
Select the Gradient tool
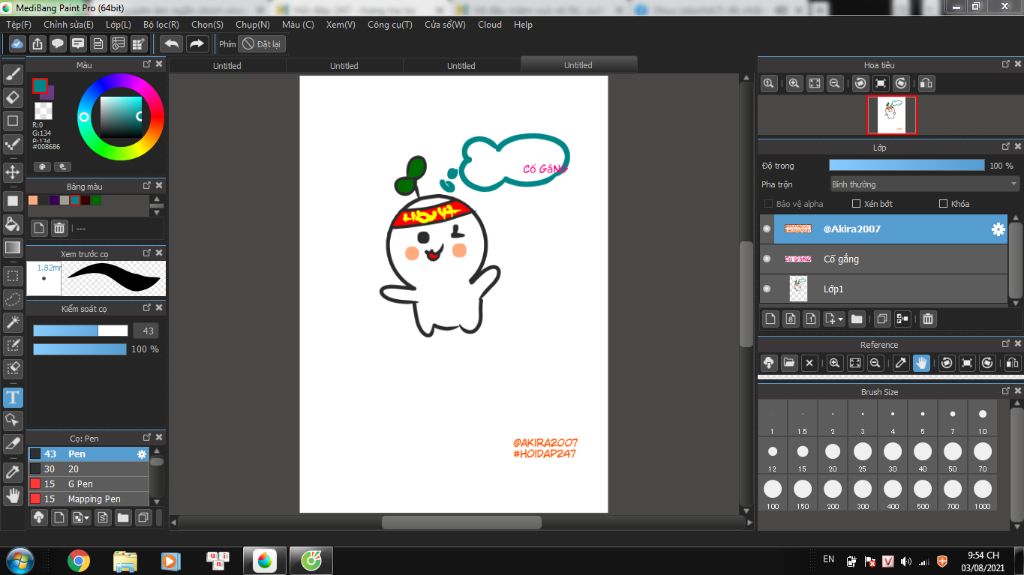pos(12,248)
